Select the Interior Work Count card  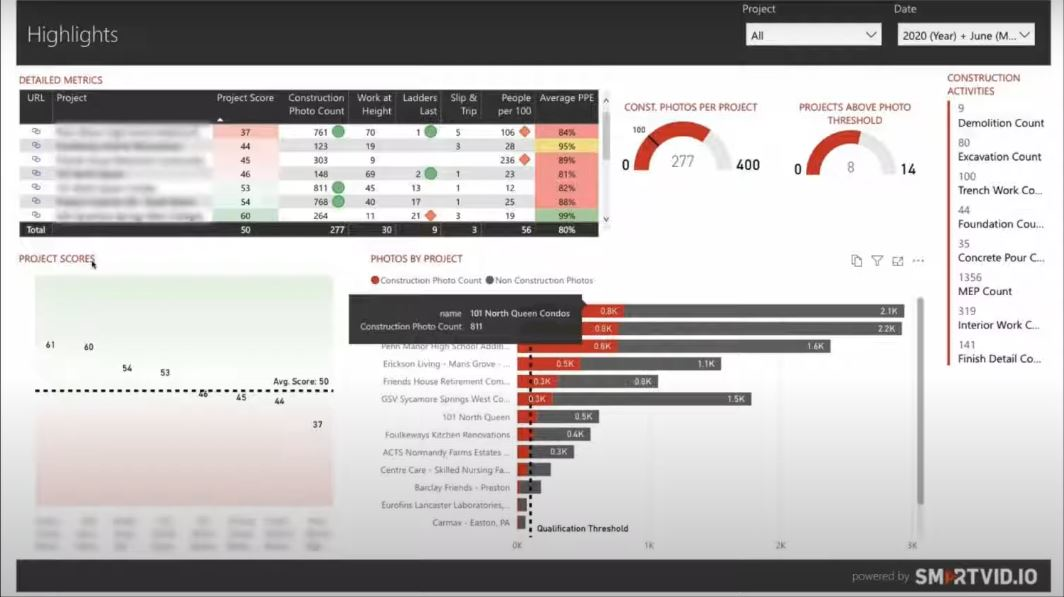pos(998,318)
